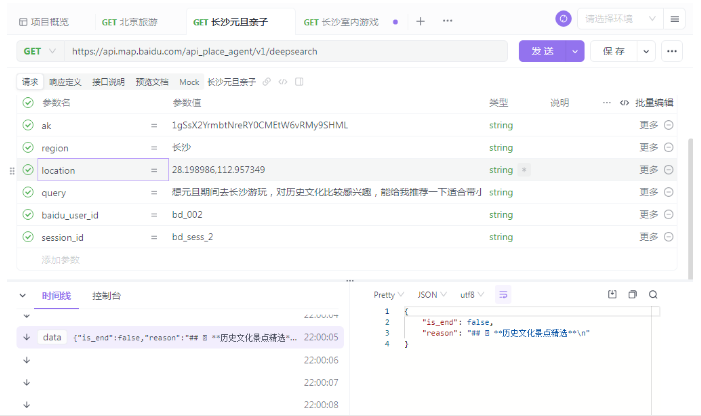The image size is (701, 416).
Task: Open the JSON type dropdown
Action: [x=431, y=295]
